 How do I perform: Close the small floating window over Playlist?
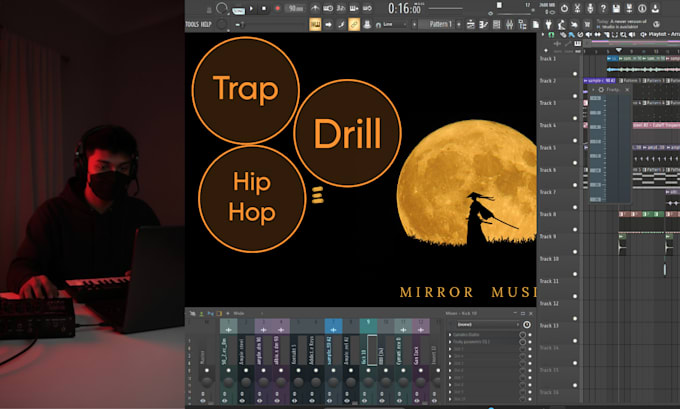point(627,90)
